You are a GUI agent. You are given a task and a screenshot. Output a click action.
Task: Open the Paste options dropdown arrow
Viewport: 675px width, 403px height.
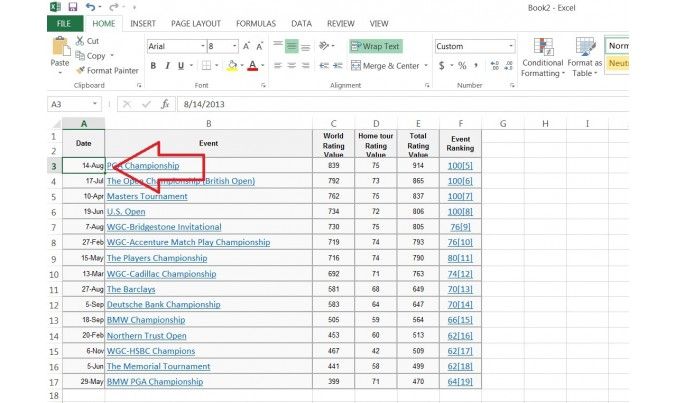coord(60,73)
